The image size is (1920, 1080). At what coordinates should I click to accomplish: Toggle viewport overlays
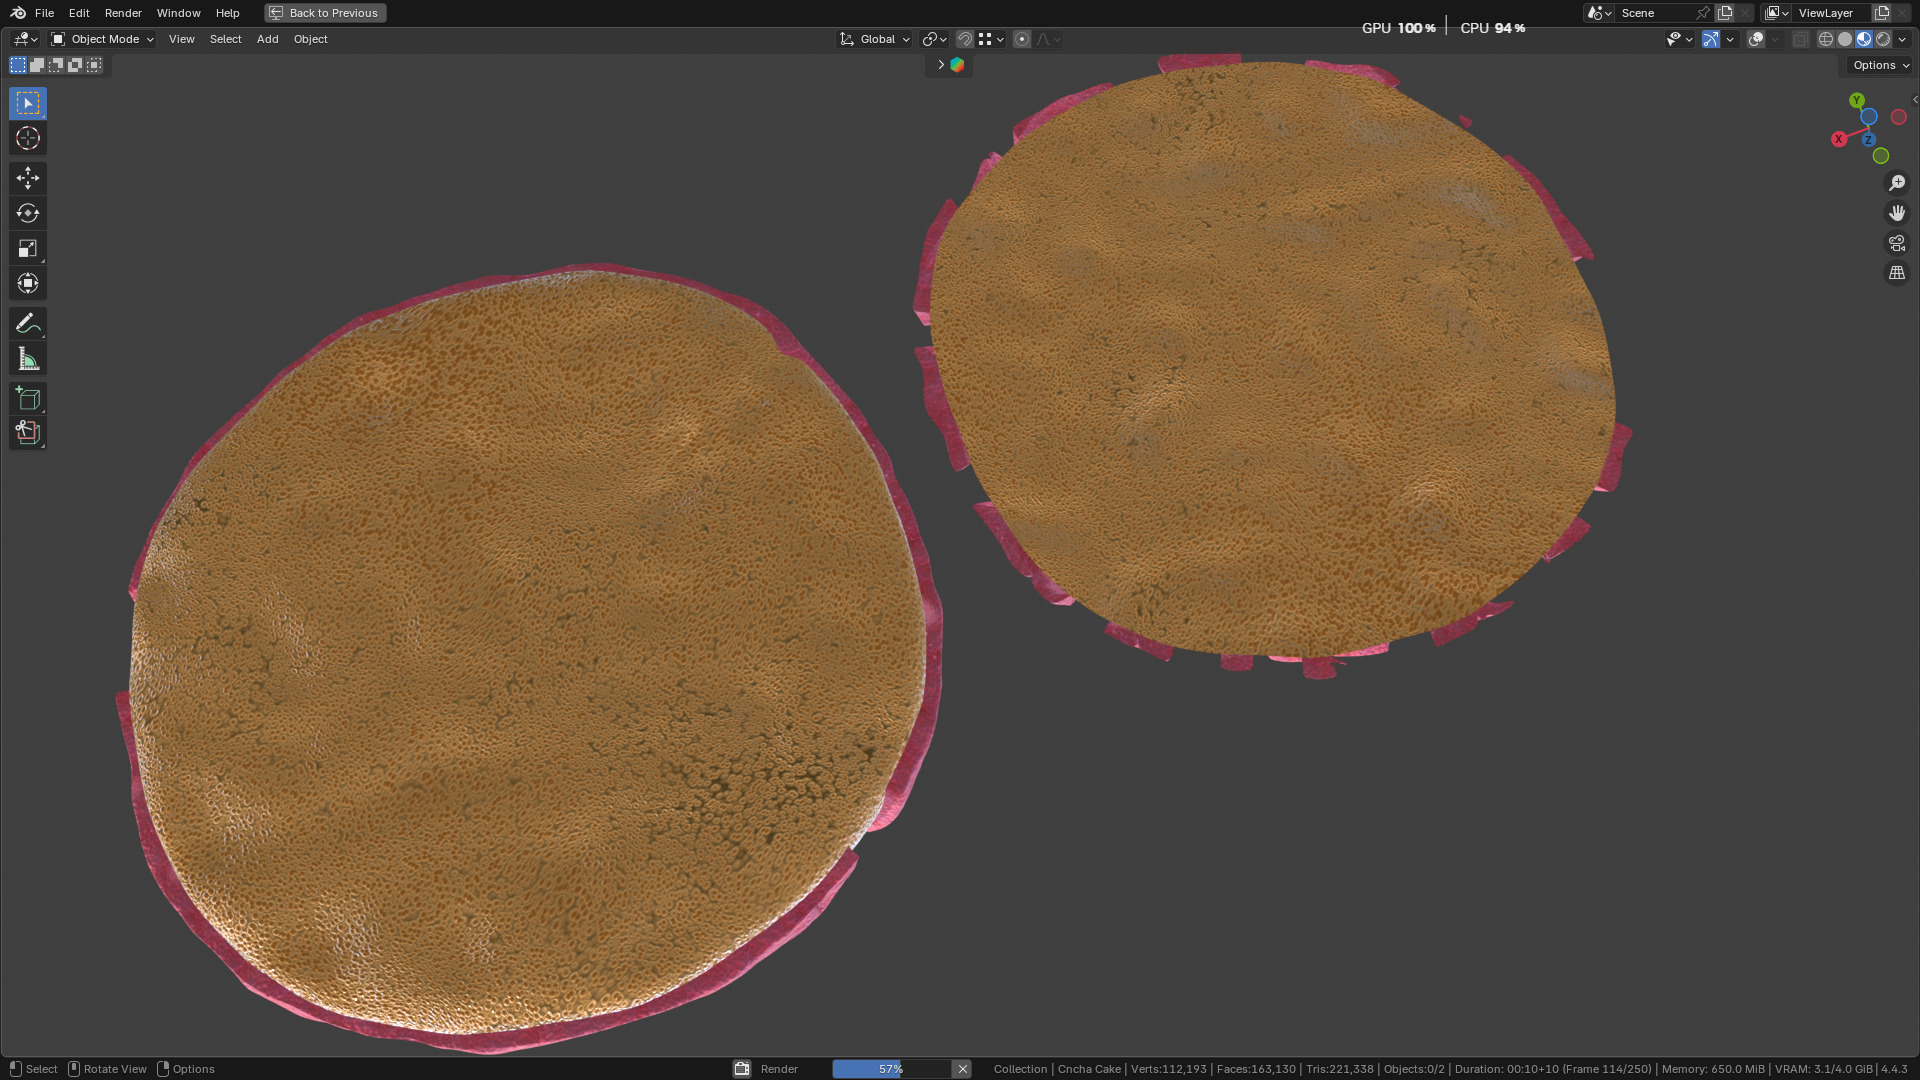tap(1756, 39)
